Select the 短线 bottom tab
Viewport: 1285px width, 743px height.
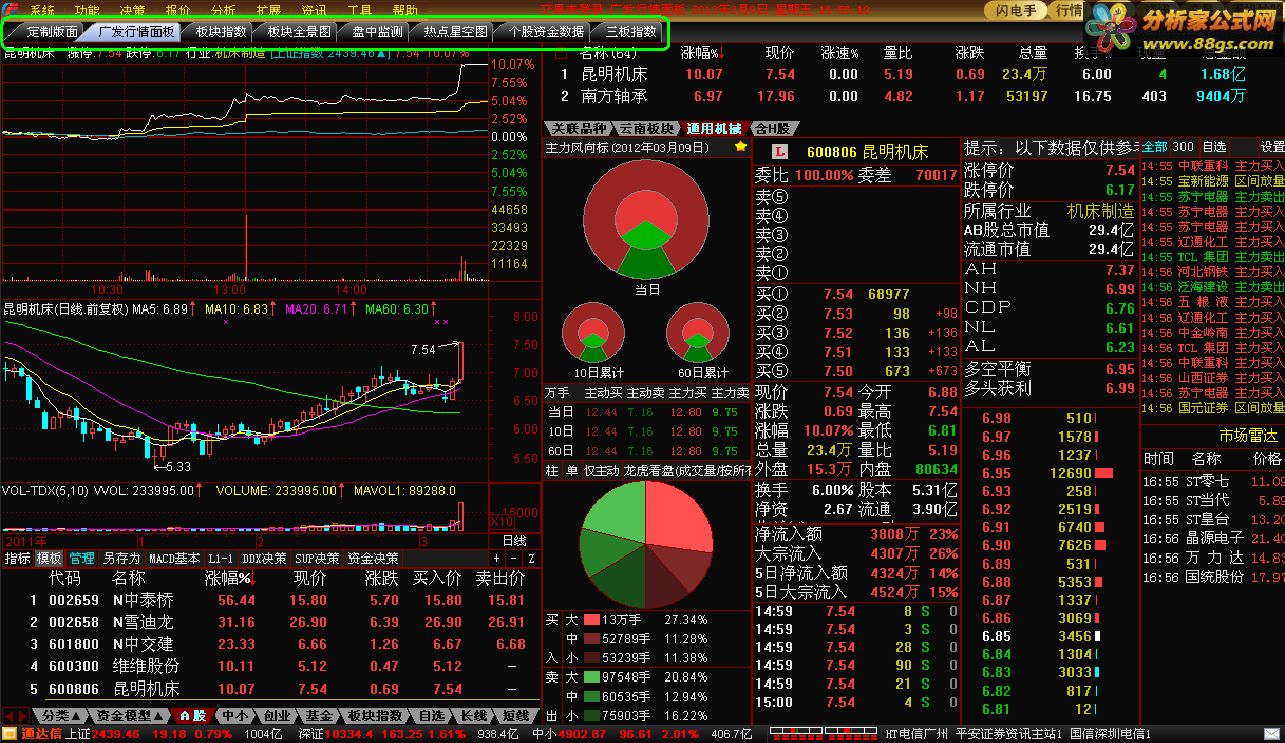coord(516,715)
